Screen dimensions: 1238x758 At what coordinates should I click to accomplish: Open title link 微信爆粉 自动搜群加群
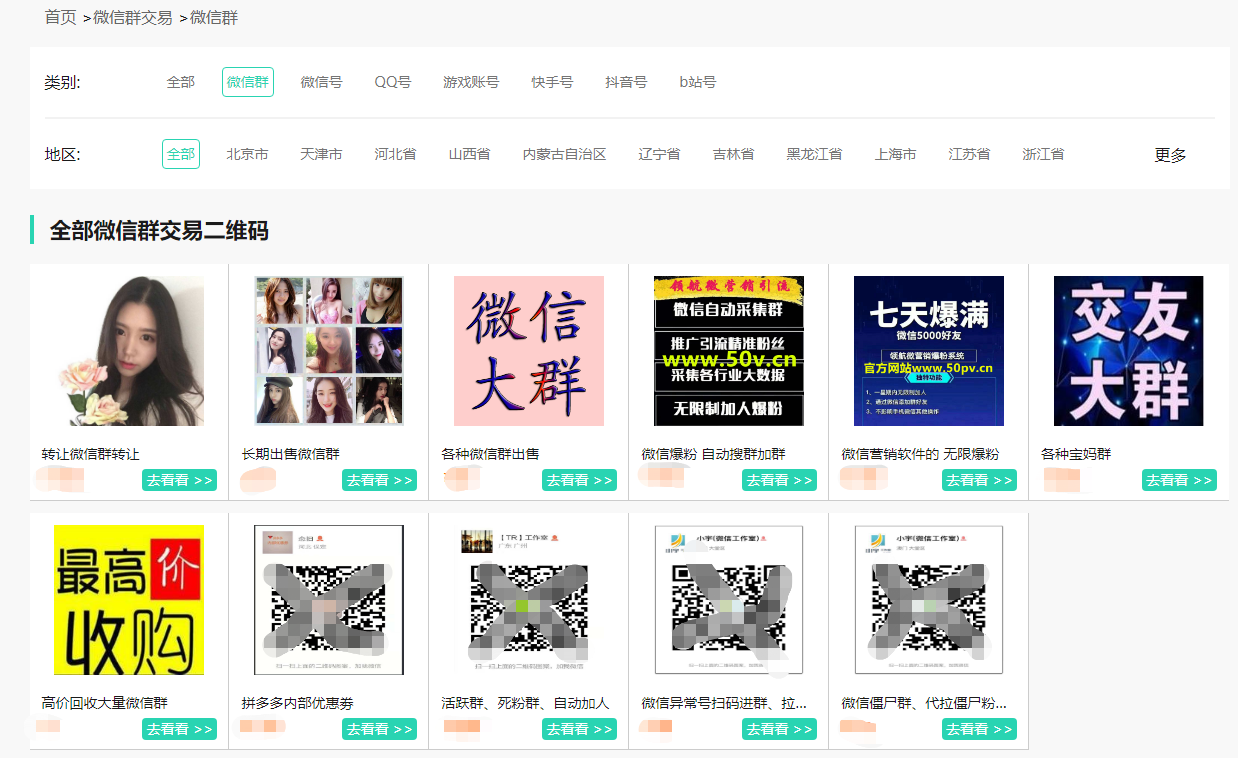tap(714, 454)
